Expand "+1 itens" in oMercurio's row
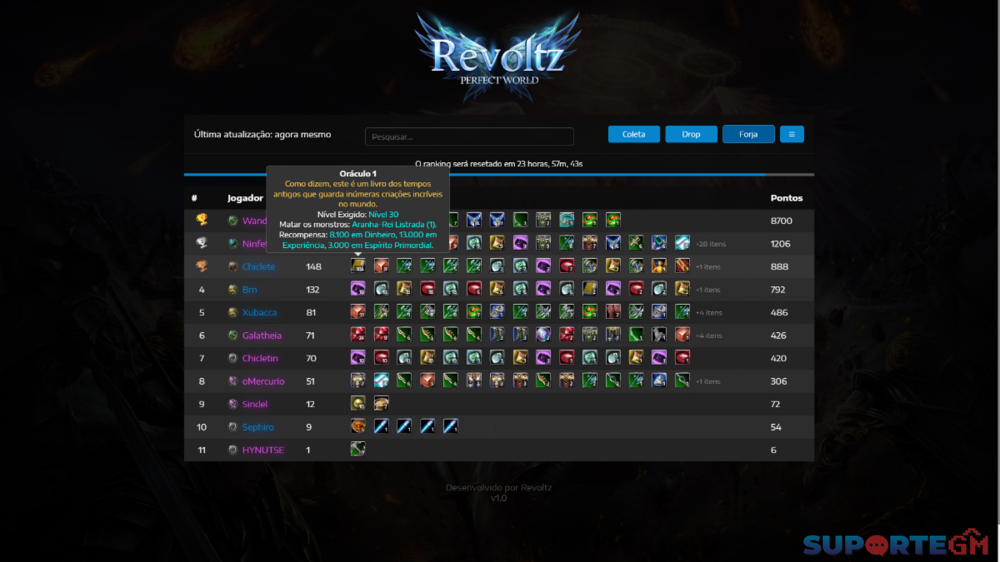This screenshot has width=1000, height=562. point(707,381)
